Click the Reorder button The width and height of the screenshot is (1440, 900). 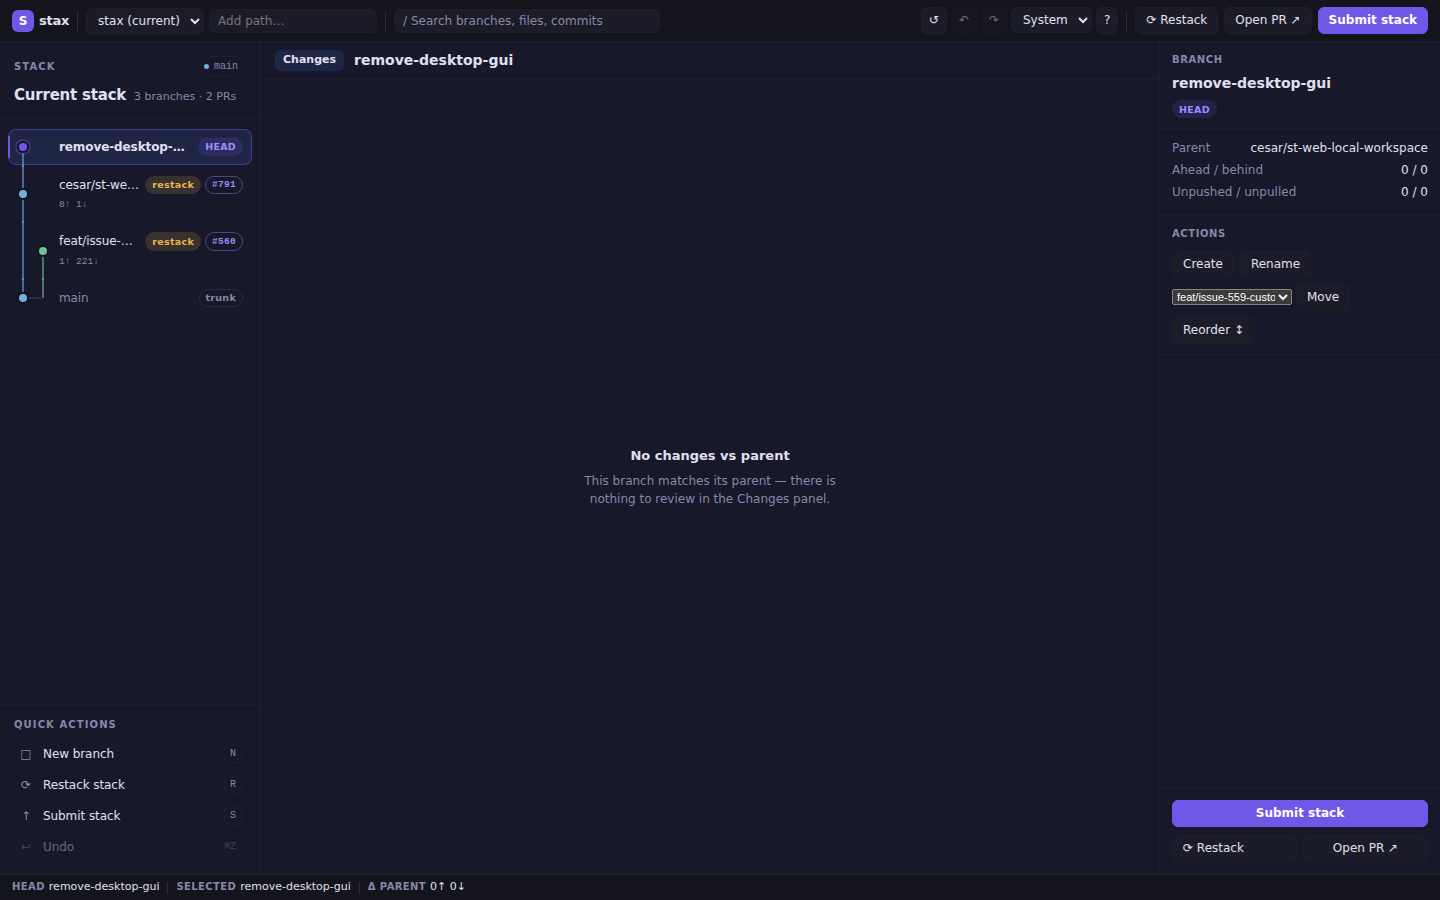coord(1212,330)
